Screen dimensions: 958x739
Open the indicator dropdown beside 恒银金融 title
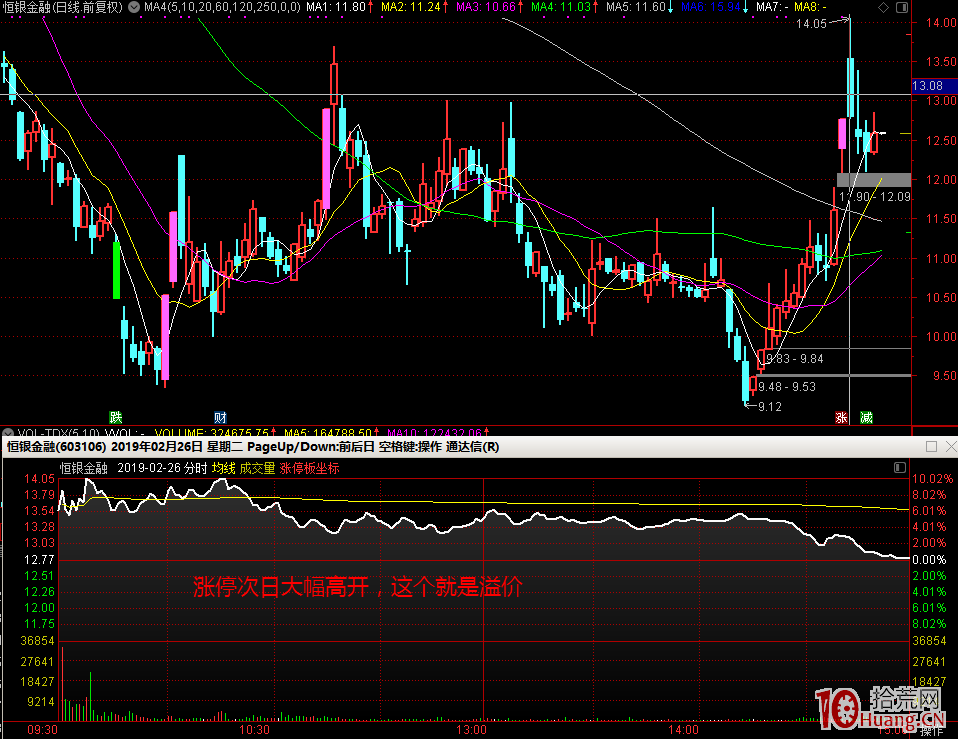[x=134, y=7]
